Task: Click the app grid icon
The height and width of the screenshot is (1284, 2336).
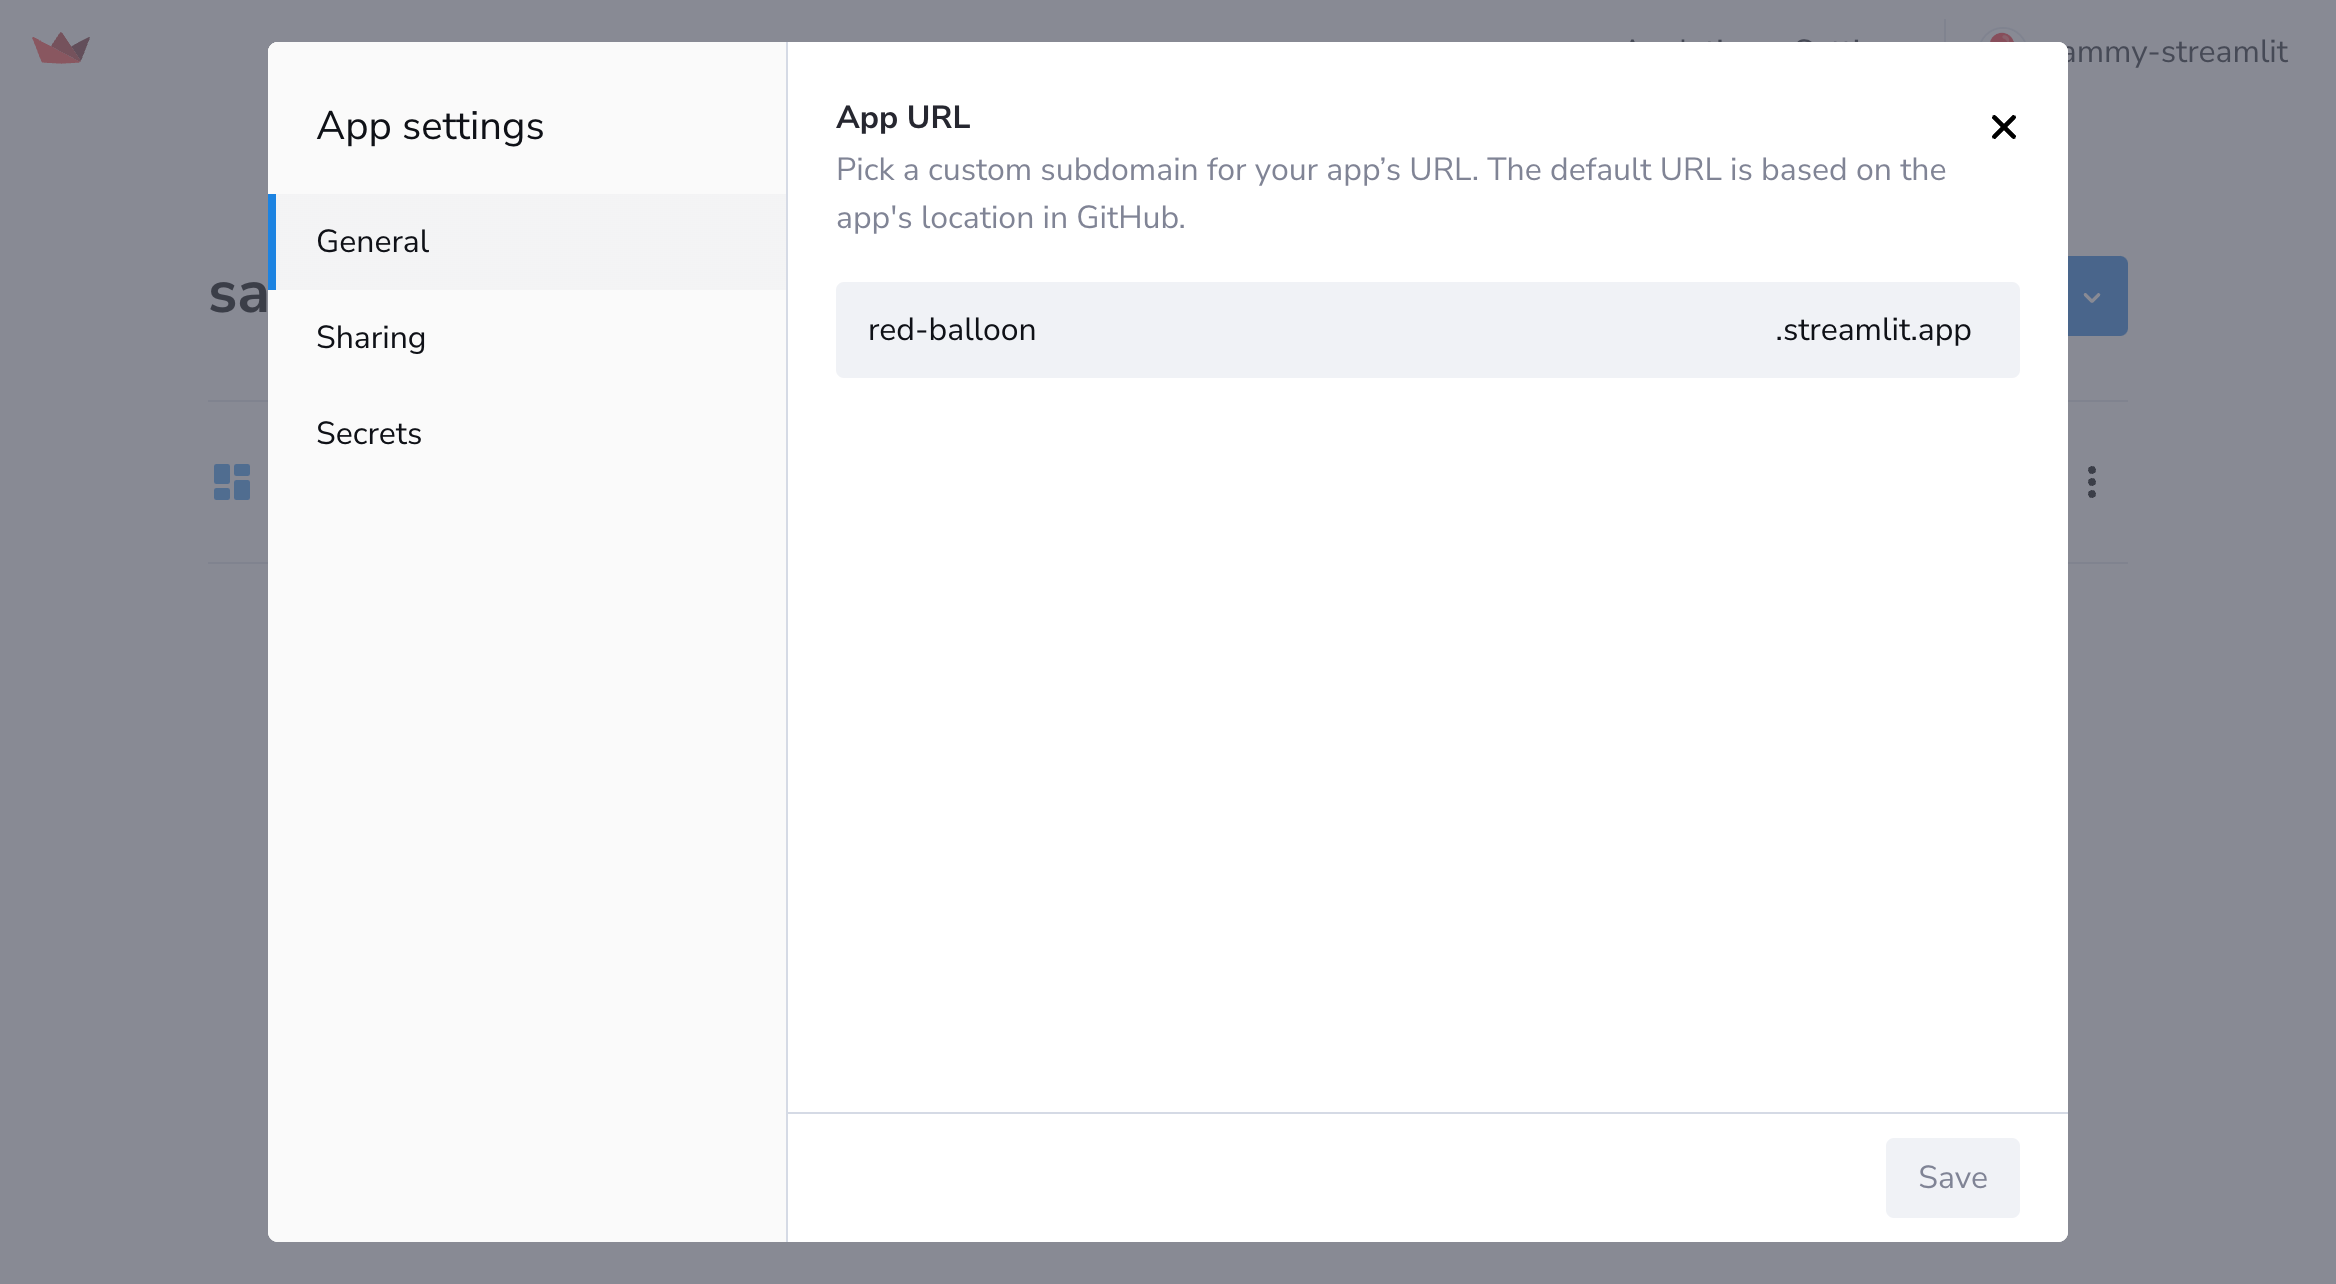Action: [x=232, y=482]
